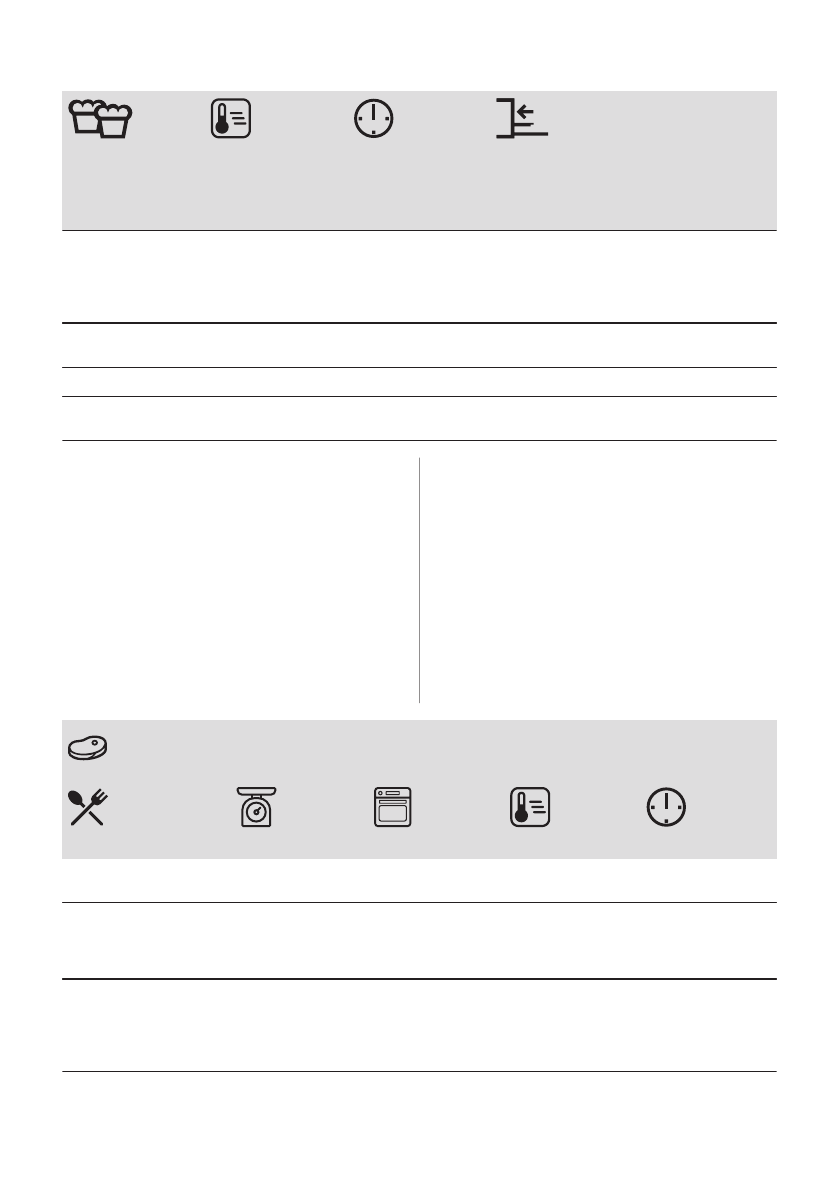
Task: Click the kitchen weighing scale icon
Action: (x=257, y=807)
